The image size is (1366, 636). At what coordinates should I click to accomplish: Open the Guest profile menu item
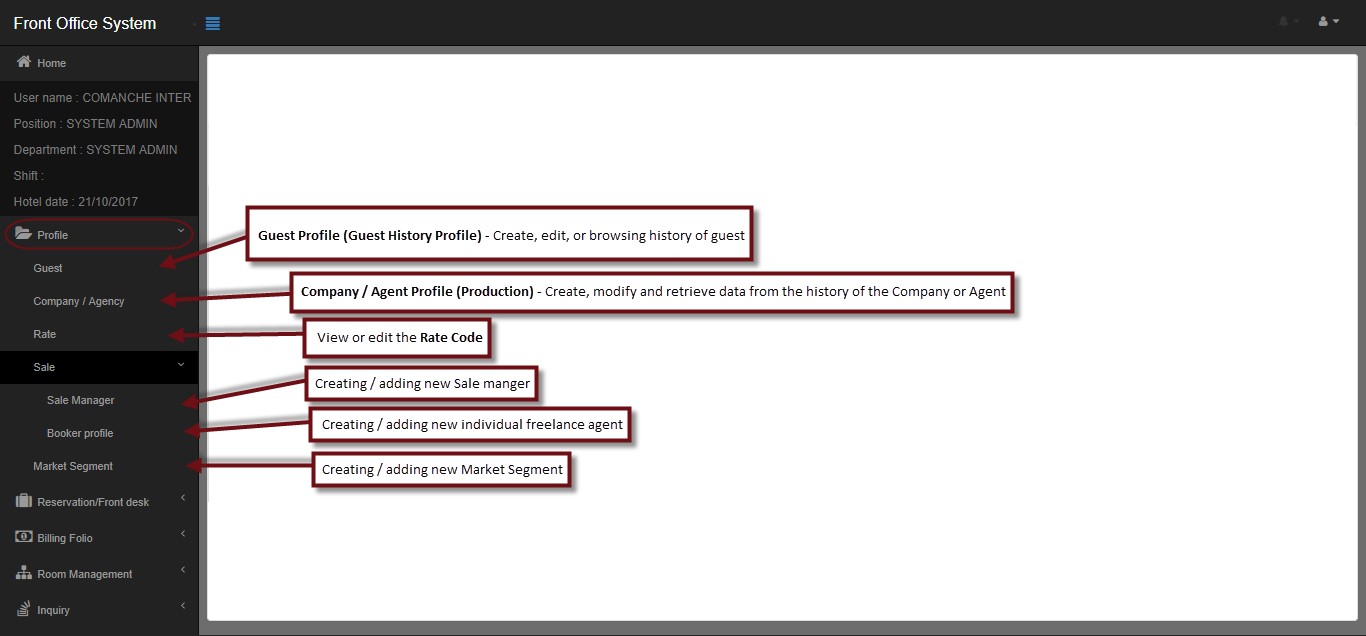48,268
